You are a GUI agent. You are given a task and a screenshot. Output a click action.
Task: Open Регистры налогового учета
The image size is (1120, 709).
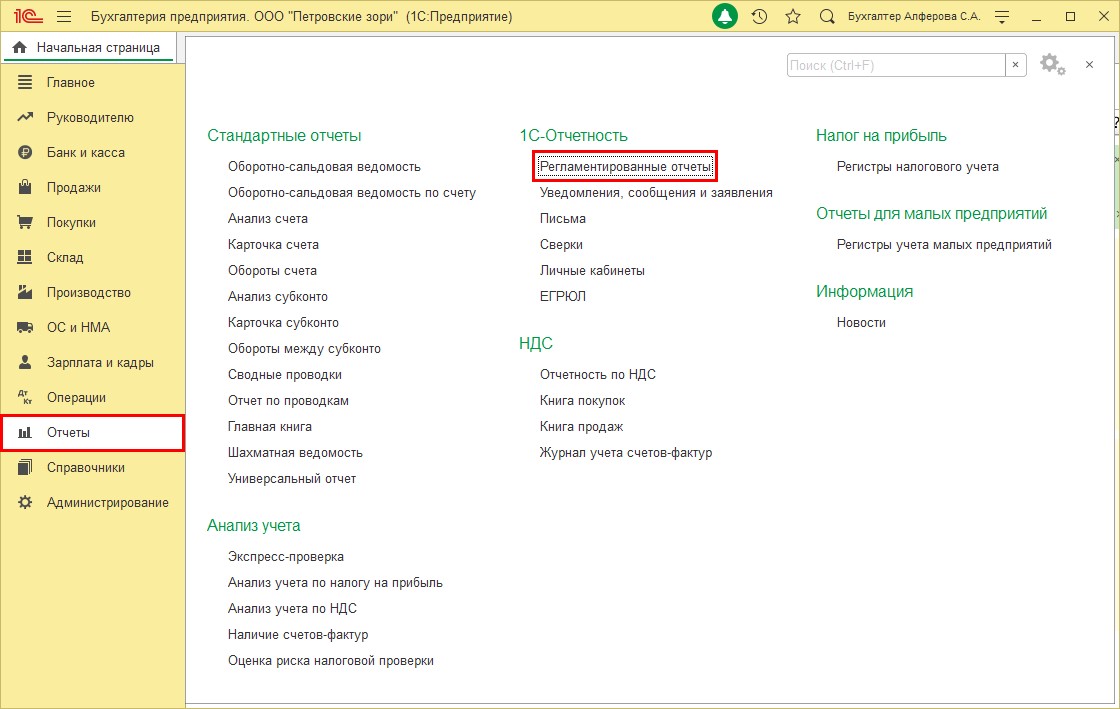tap(917, 166)
